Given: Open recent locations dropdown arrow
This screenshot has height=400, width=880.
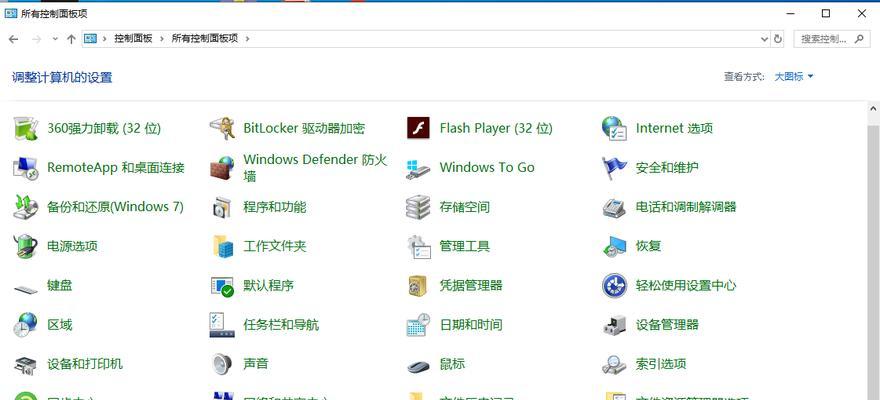Looking at the screenshot, I should click(x=54, y=39).
